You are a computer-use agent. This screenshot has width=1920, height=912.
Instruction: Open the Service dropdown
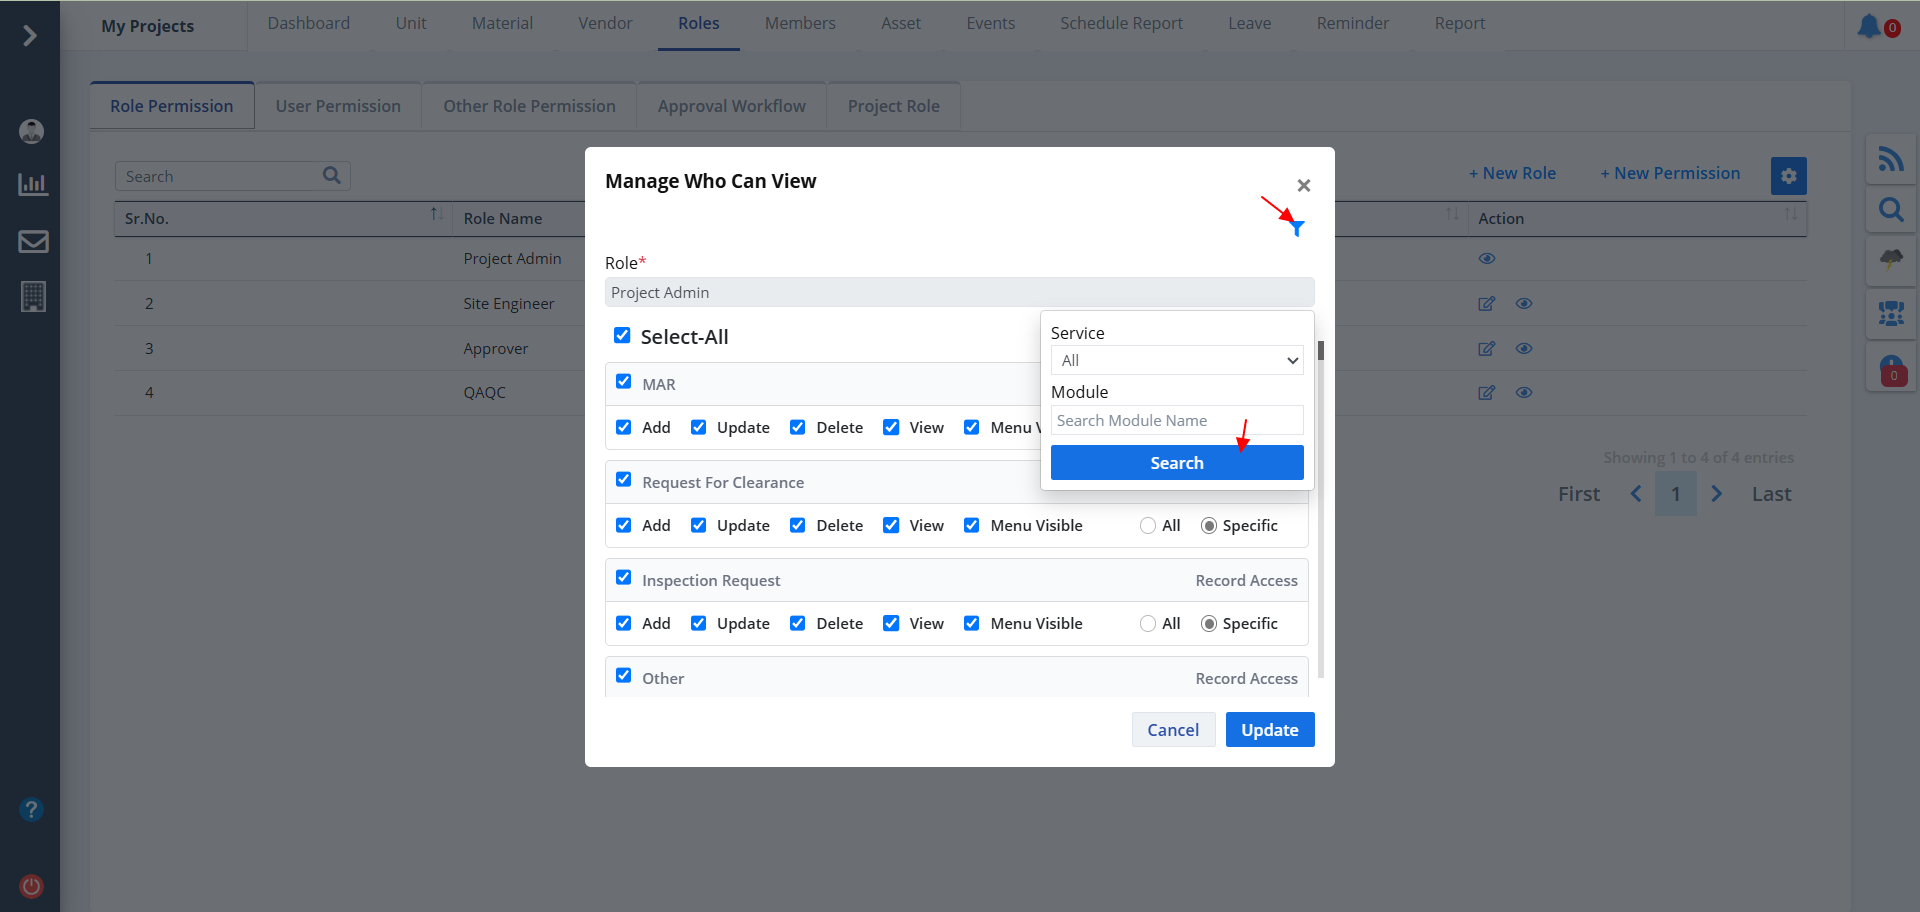(1176, 361)
